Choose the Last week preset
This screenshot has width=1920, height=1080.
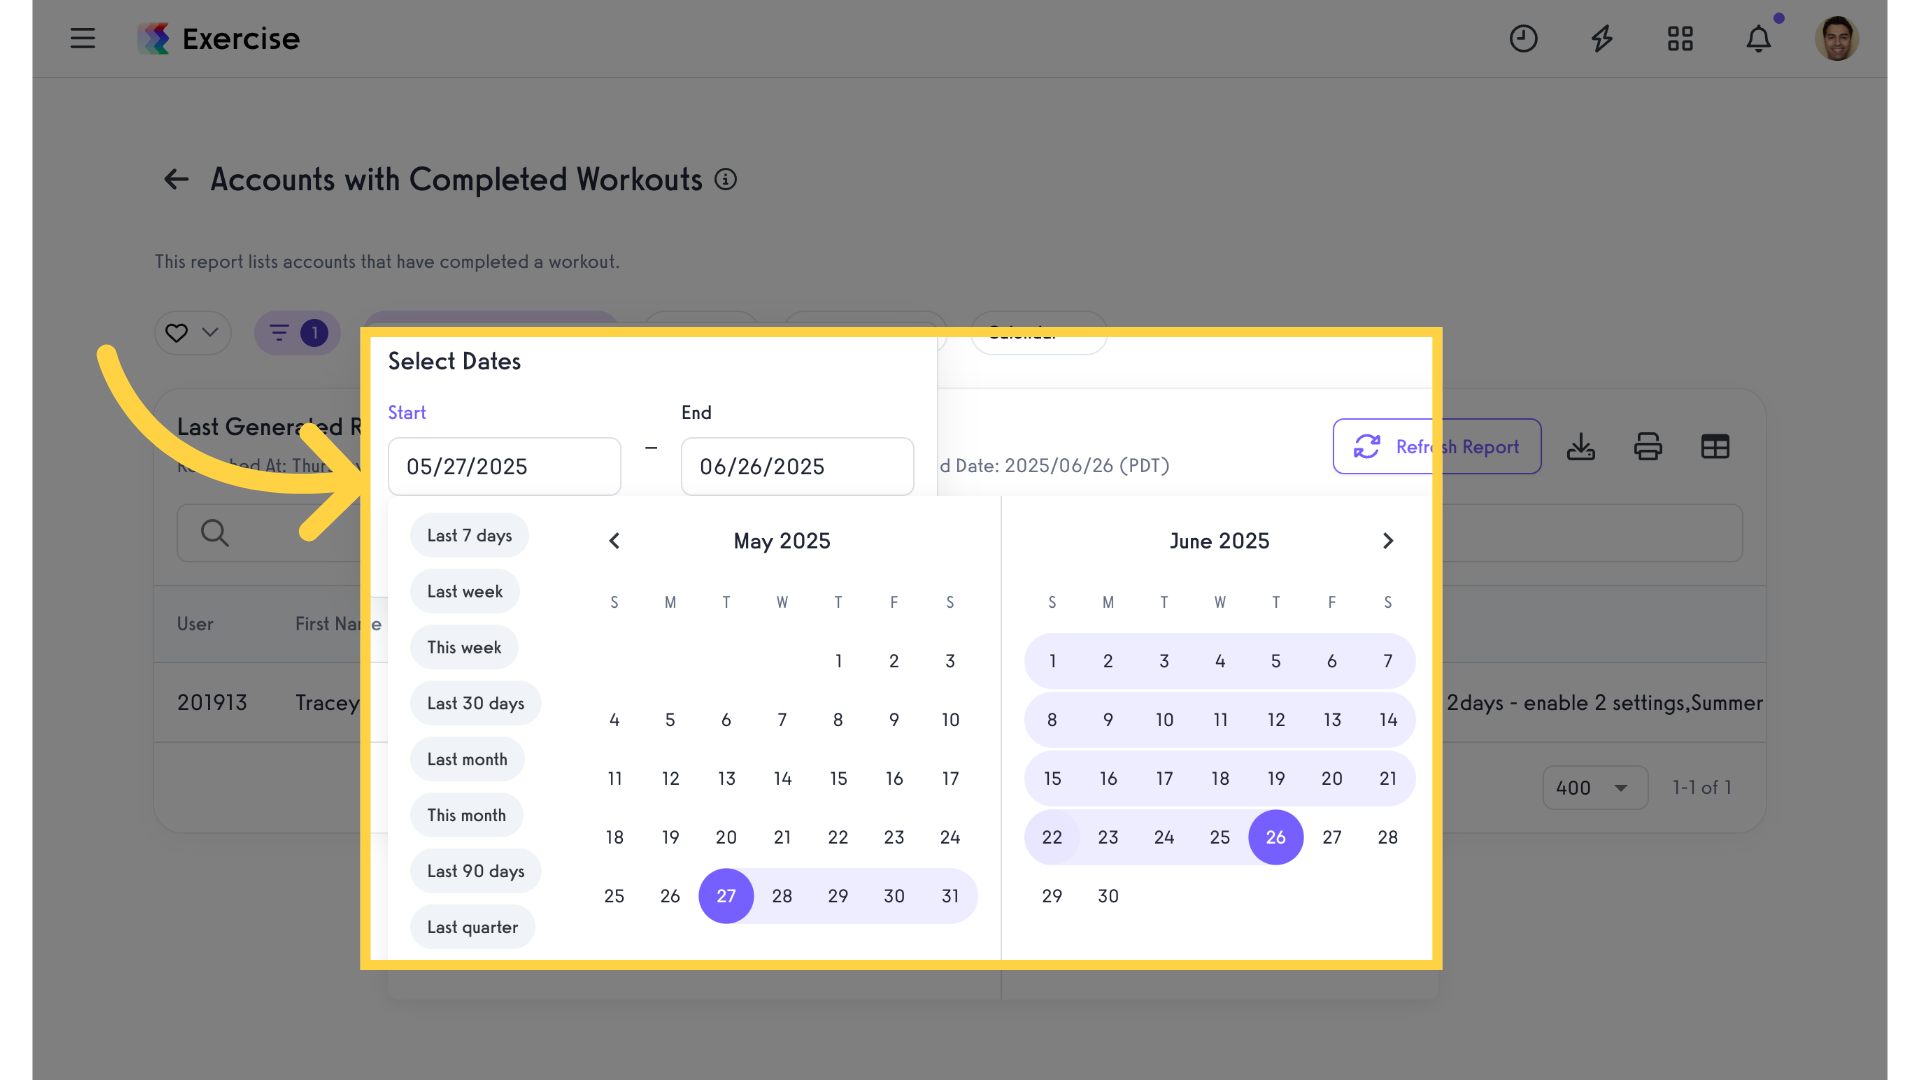click(464, 592)
